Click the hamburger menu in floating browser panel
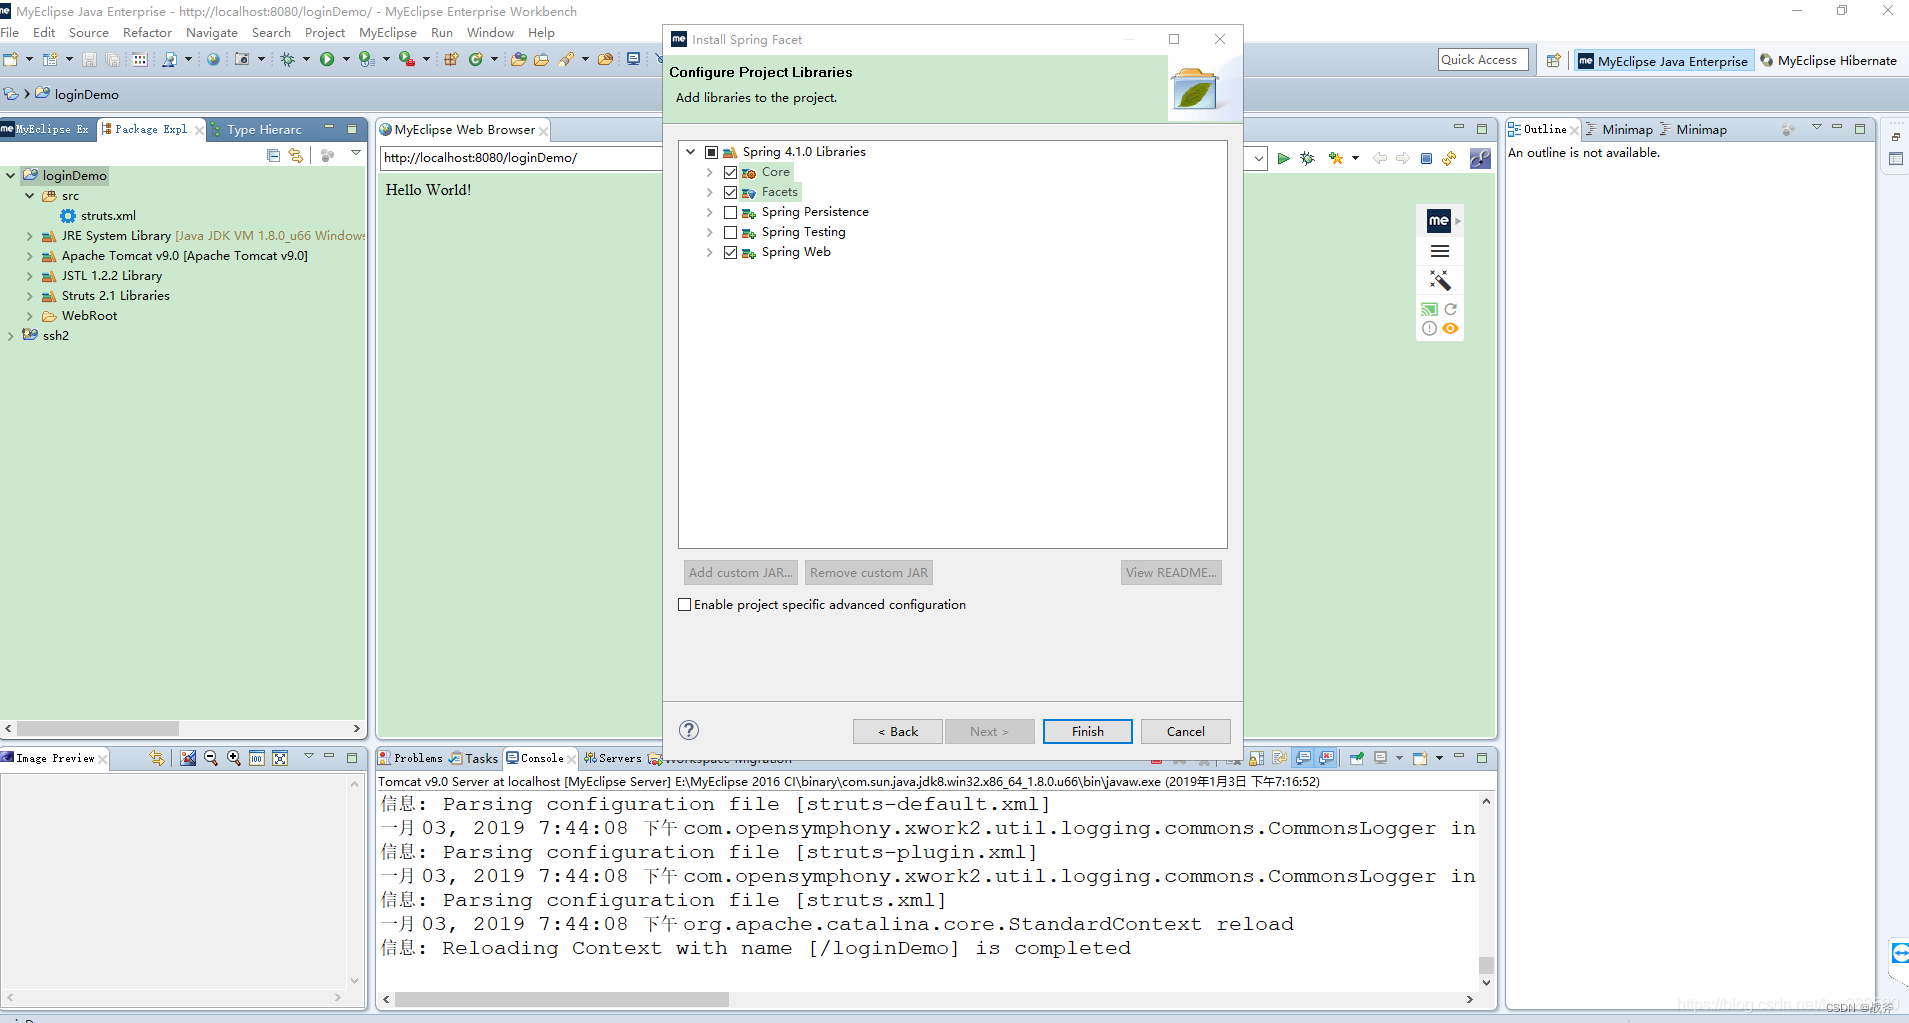 click(x=1440, y=251)
